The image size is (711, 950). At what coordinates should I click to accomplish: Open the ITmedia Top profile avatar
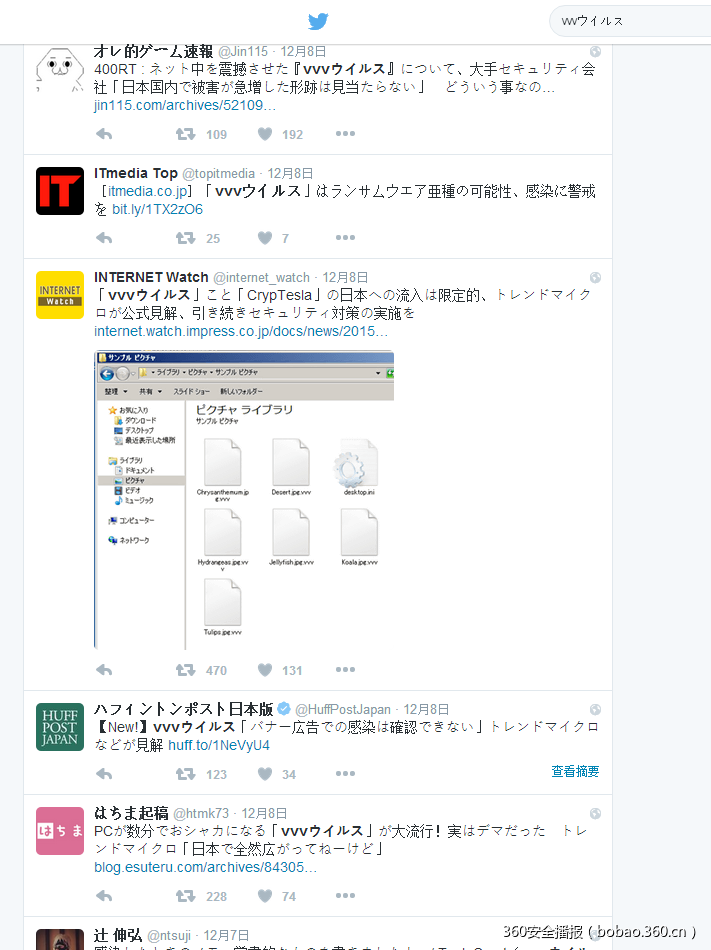click(59, 191)
